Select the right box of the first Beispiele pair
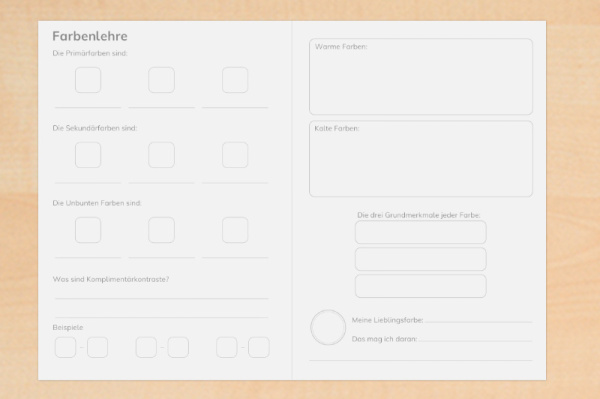This screenshot has height=399, width=600. 97,347
